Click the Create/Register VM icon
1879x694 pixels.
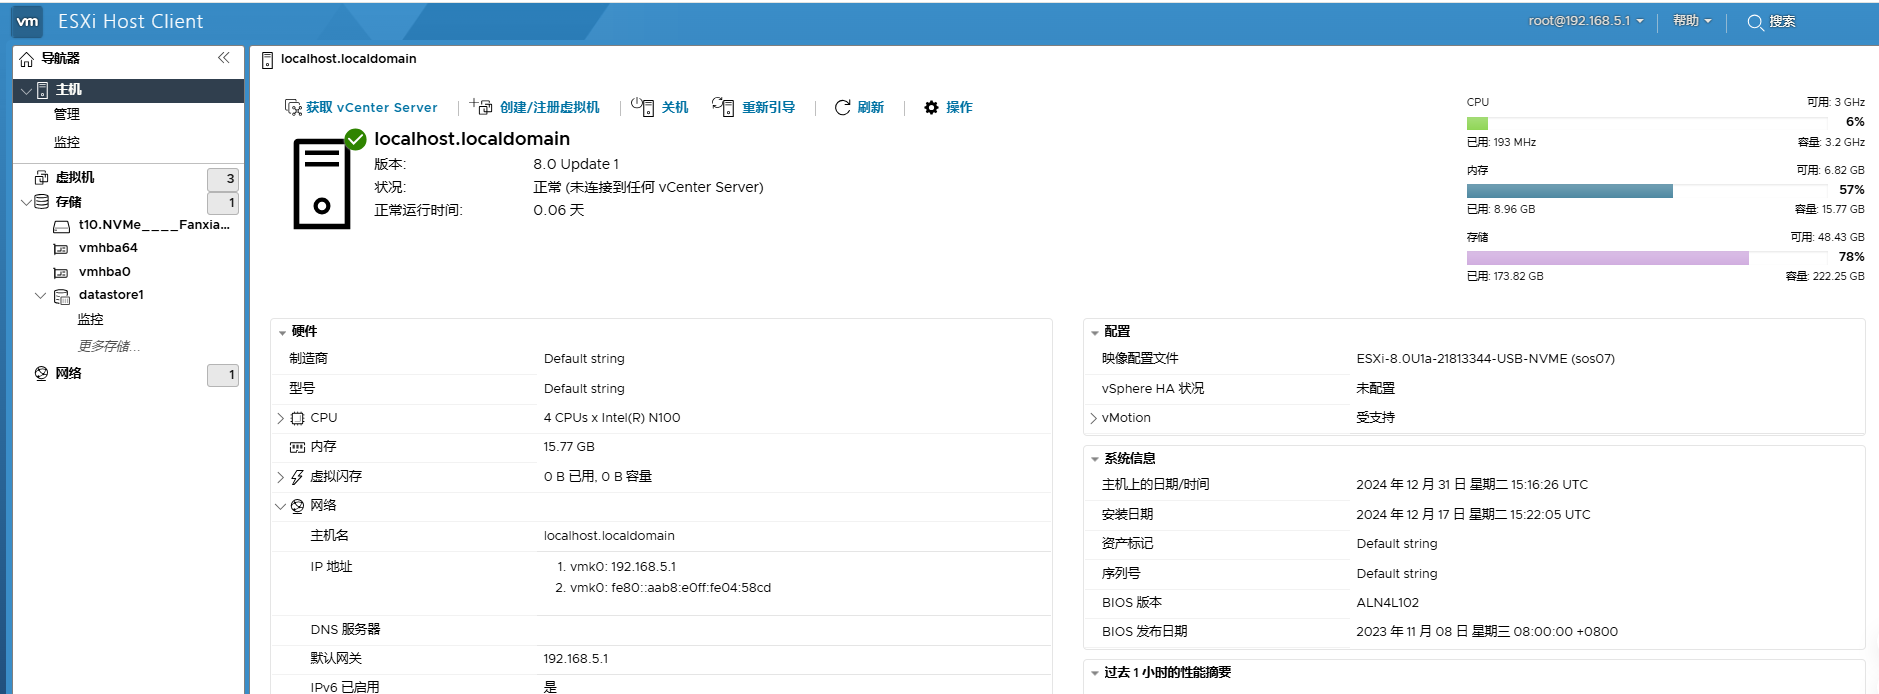tap(481, 107)
